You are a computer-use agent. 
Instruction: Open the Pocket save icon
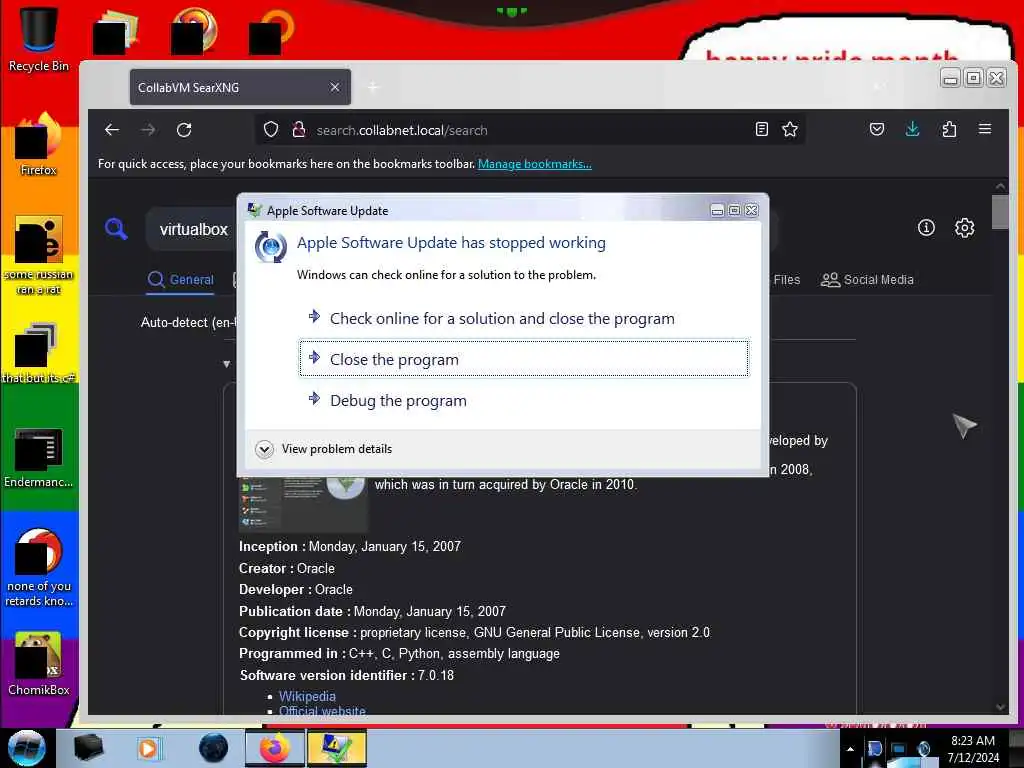coord(877,129)
